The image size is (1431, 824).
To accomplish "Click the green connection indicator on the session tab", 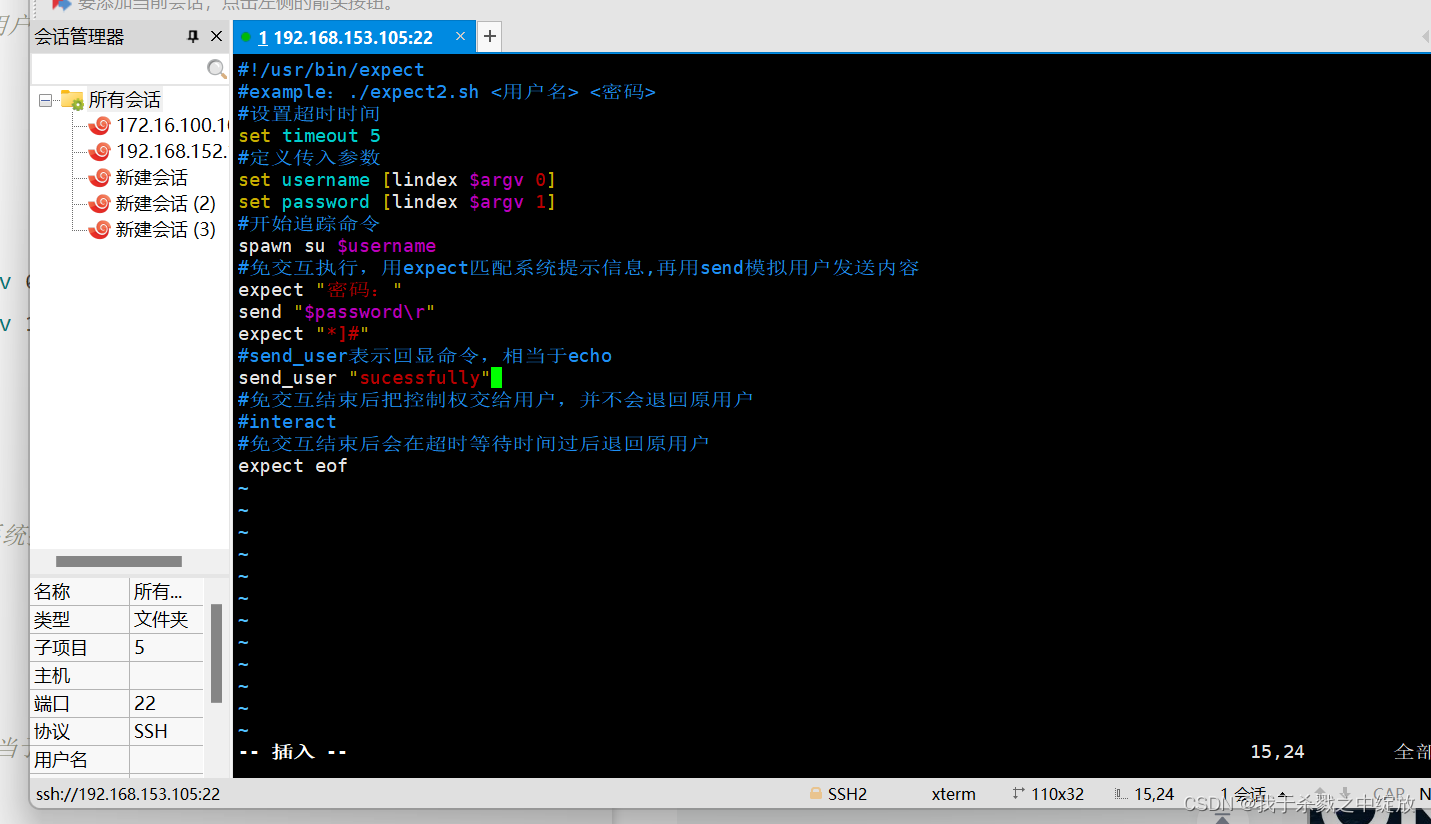I will [x=246, y=36].
